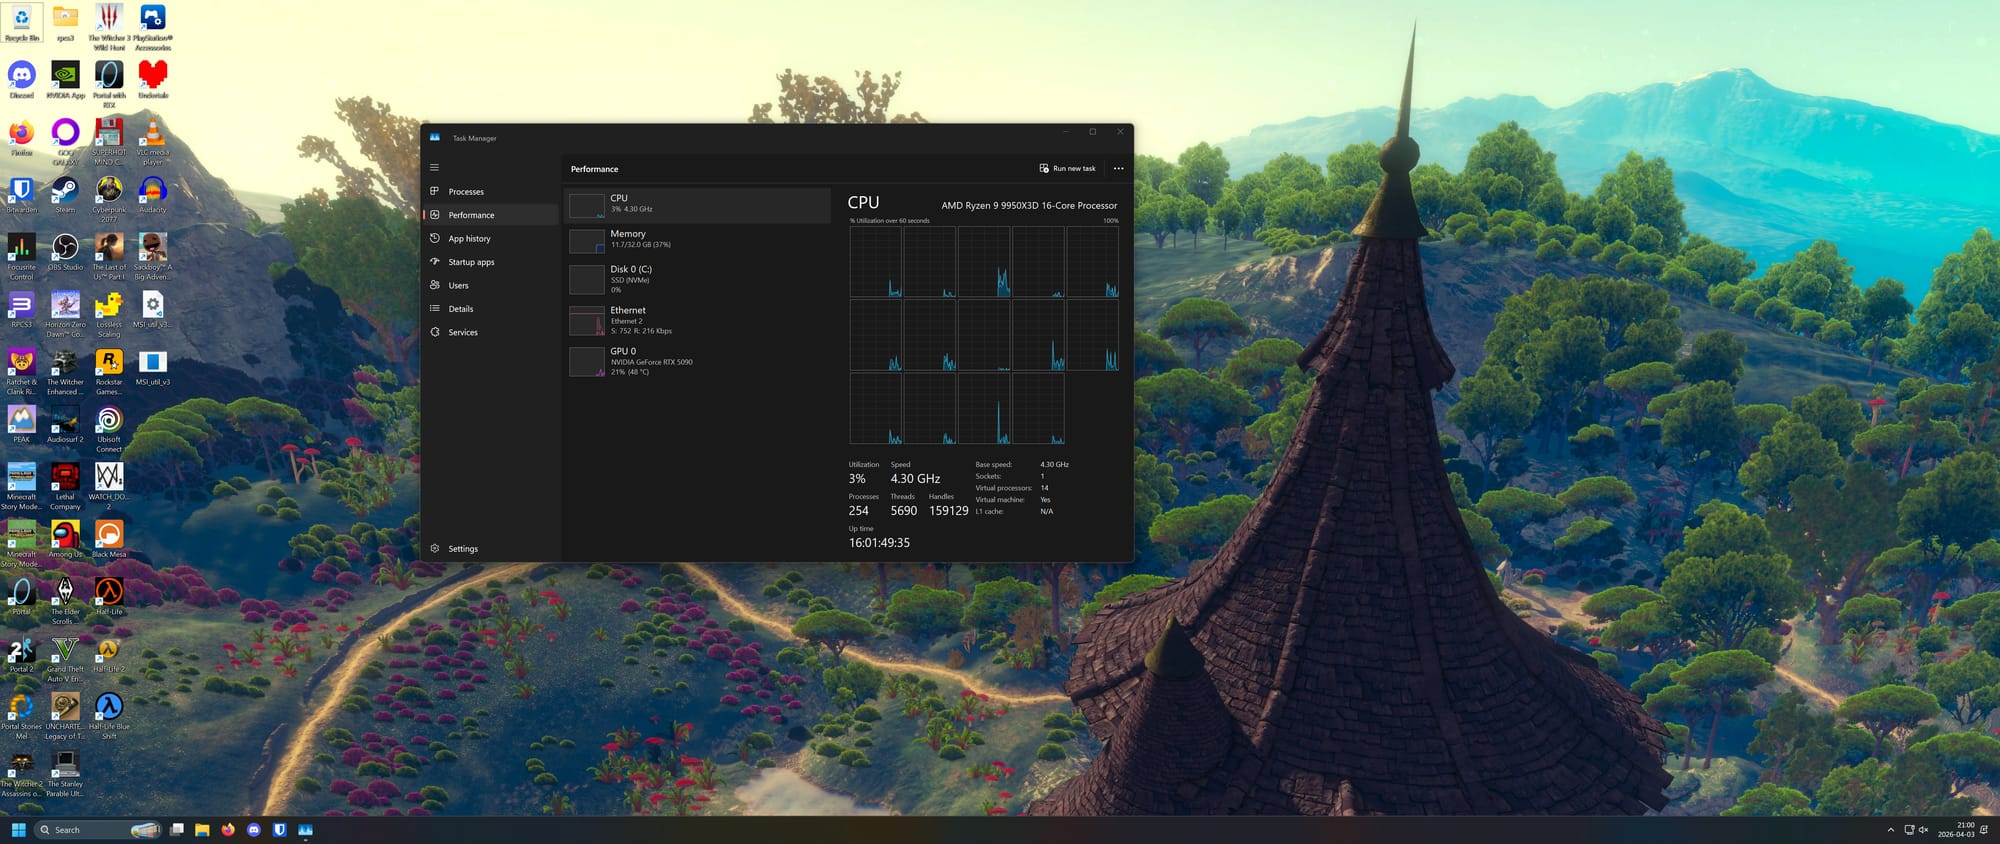
Task: Open the three-dots more options menu
Action: (x=1118, y=169)
